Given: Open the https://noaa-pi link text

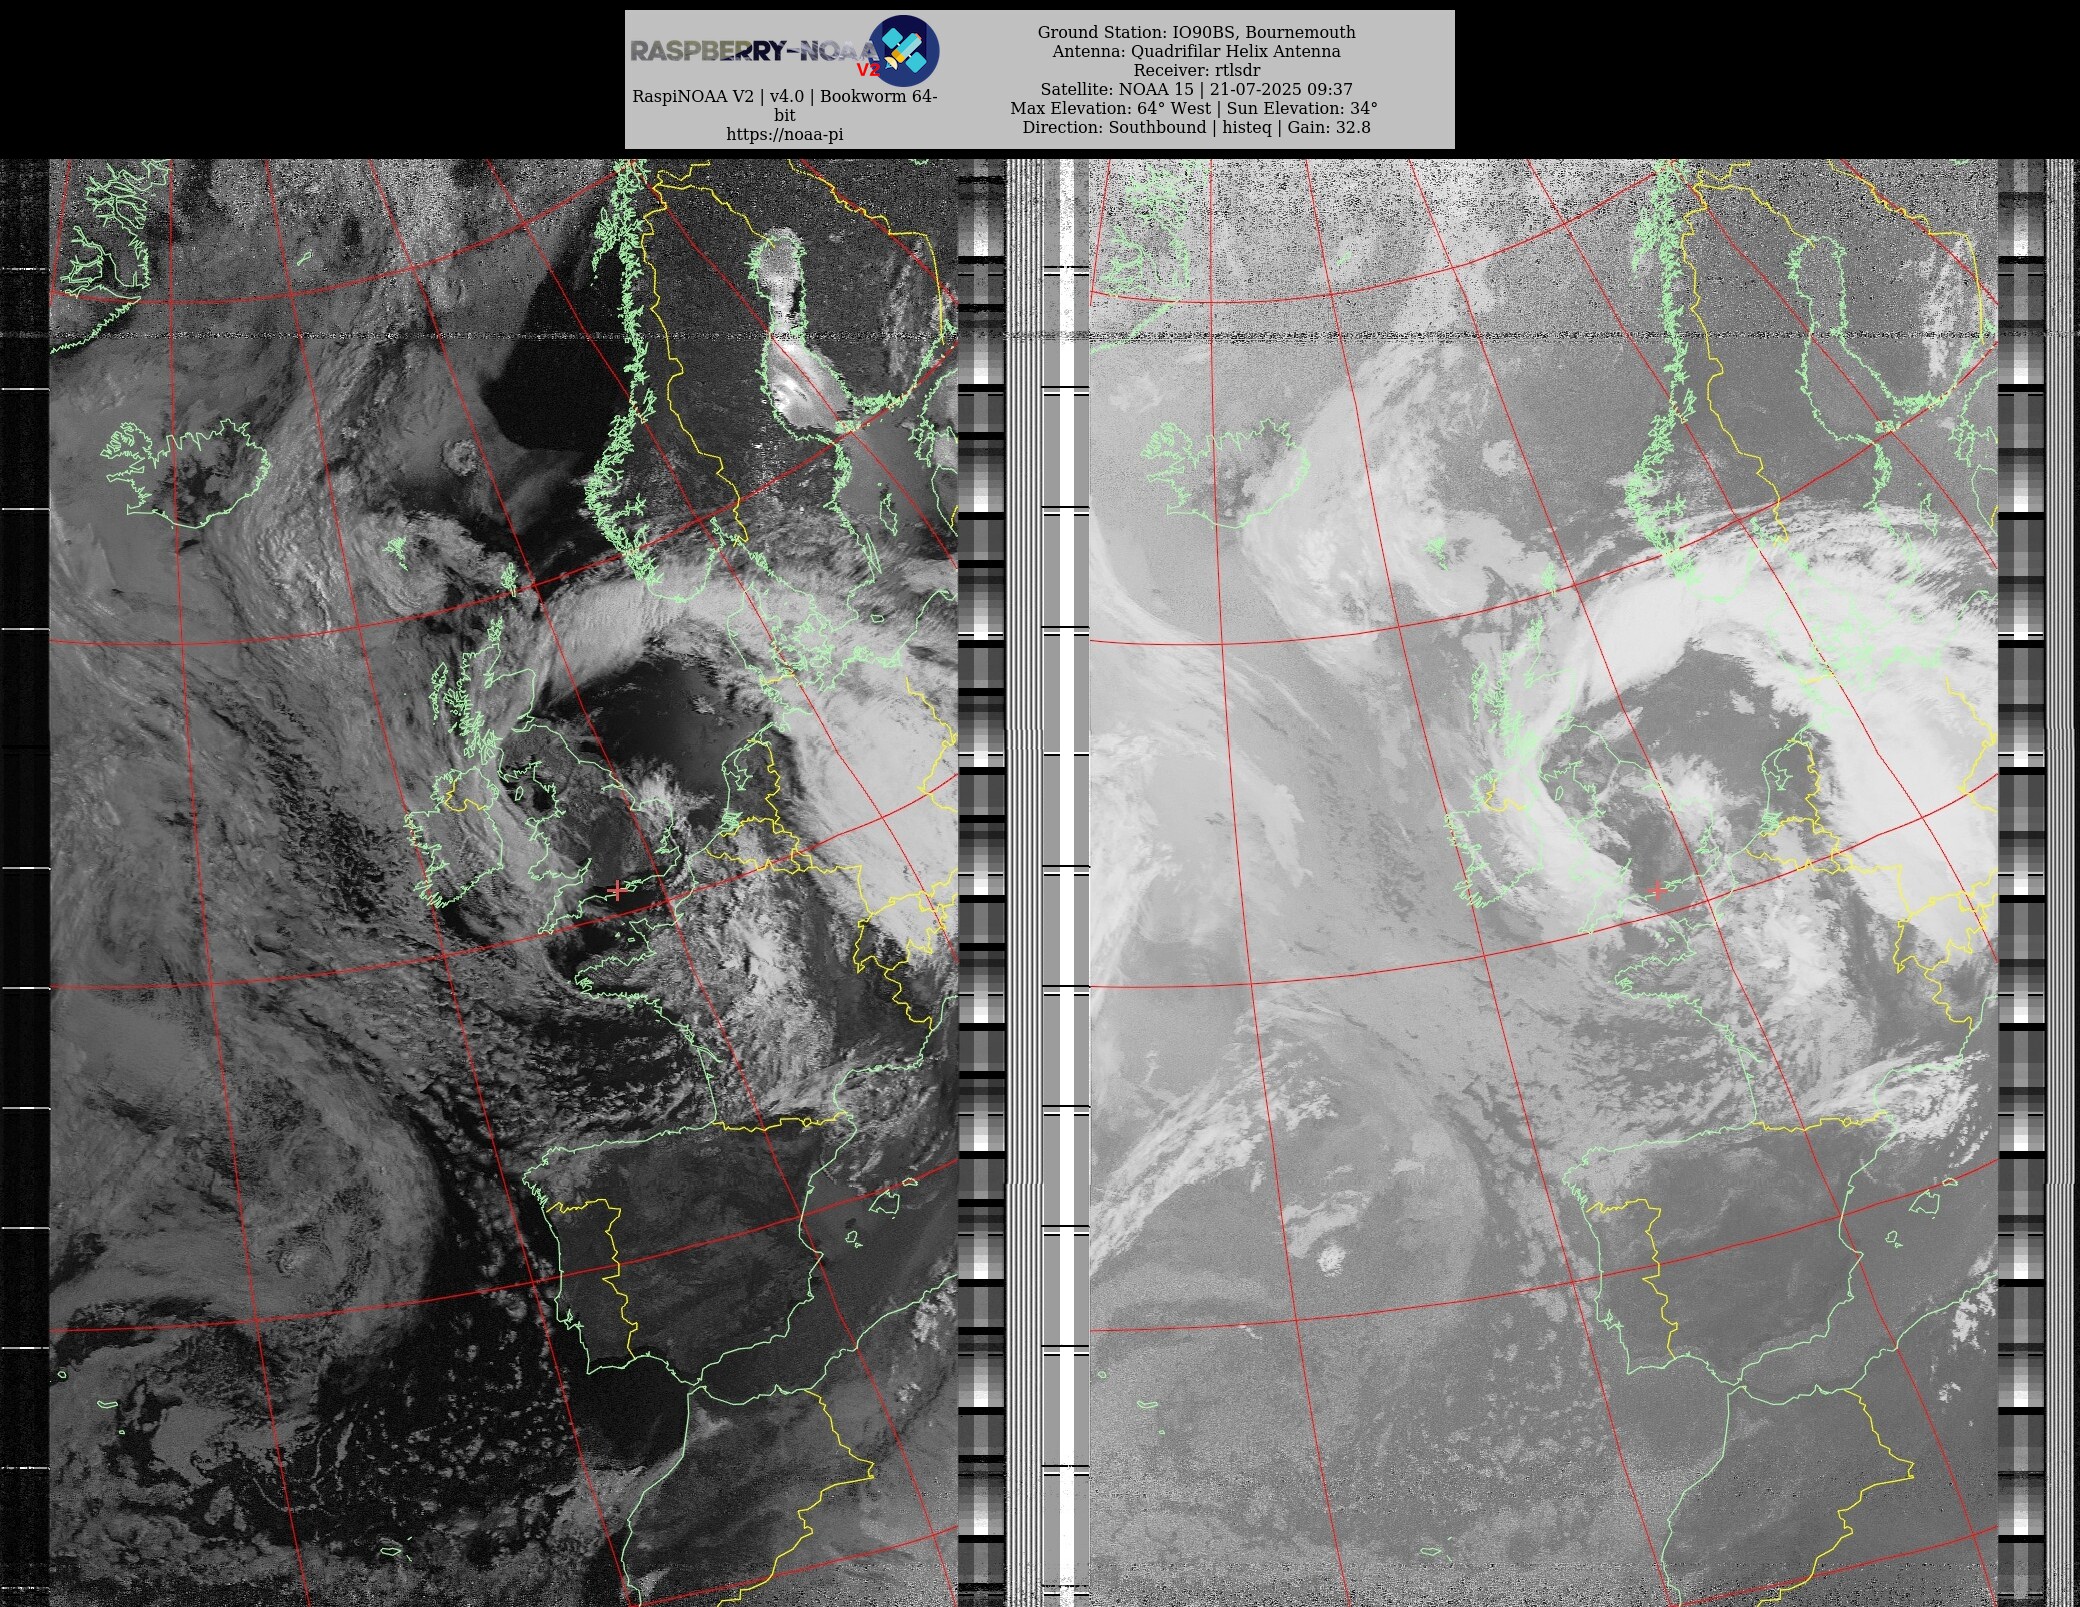Looking at the screenshot, I should [785, 134].
